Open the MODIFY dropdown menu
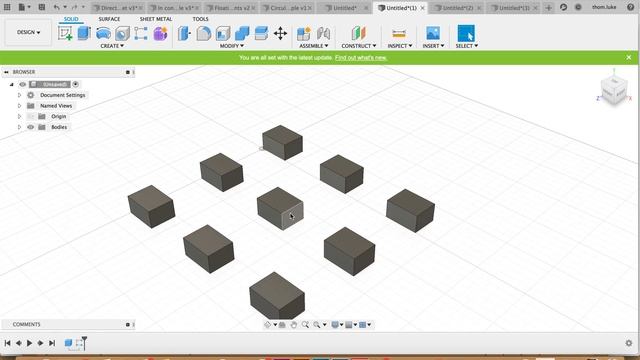 tap(232, 46)
